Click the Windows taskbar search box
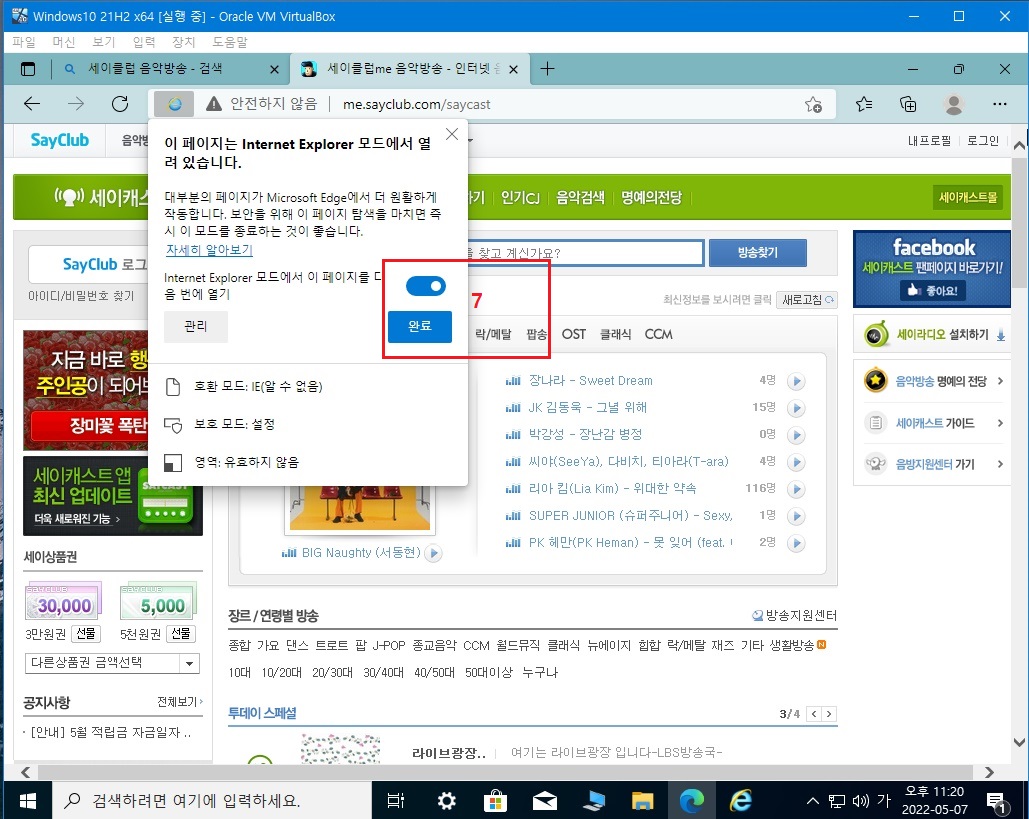The image size is (1029, 819). tap(211, 801)
